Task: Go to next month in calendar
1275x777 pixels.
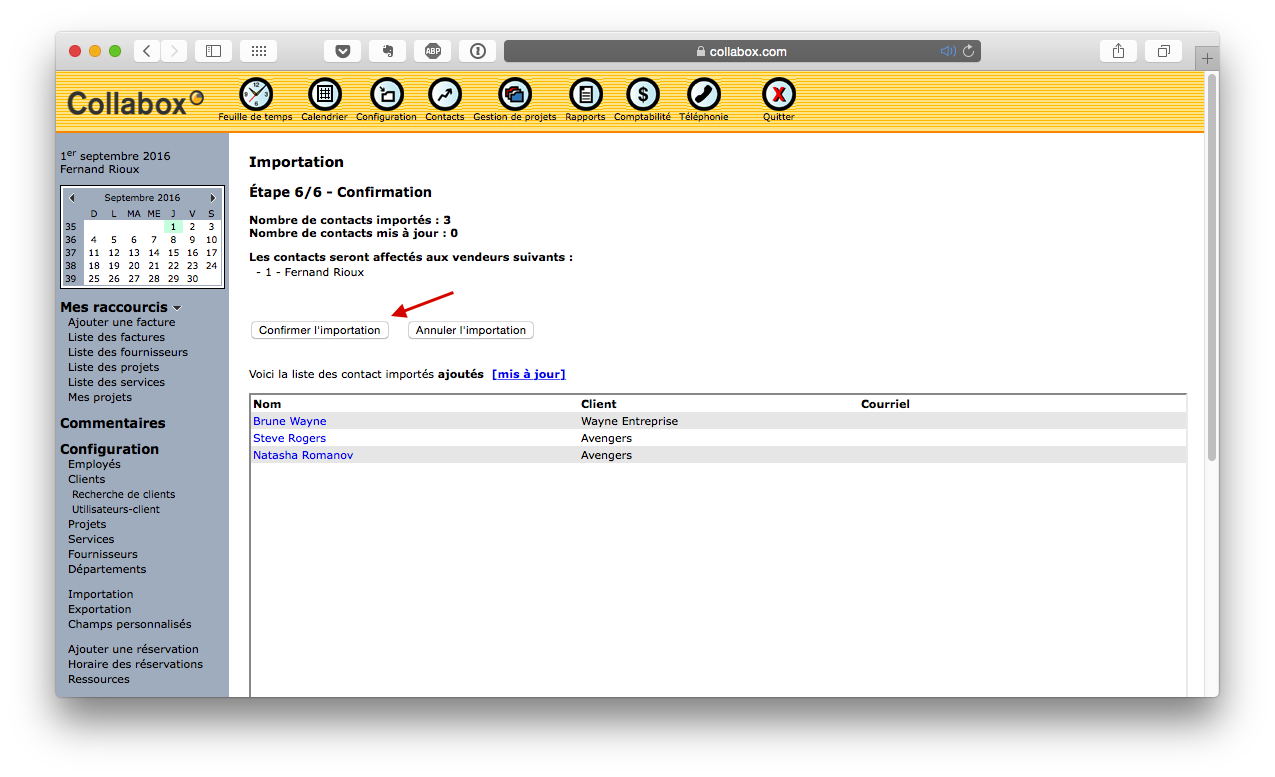Action: point(212,197)
